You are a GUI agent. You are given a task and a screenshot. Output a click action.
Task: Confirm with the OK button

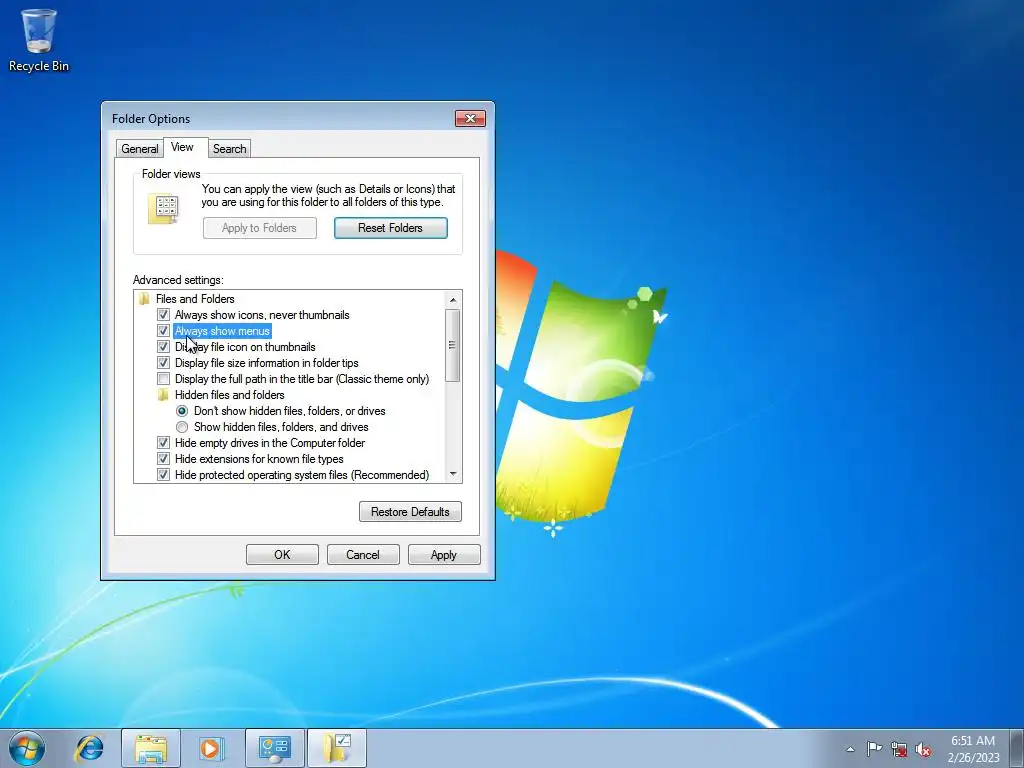click(282, 554)
